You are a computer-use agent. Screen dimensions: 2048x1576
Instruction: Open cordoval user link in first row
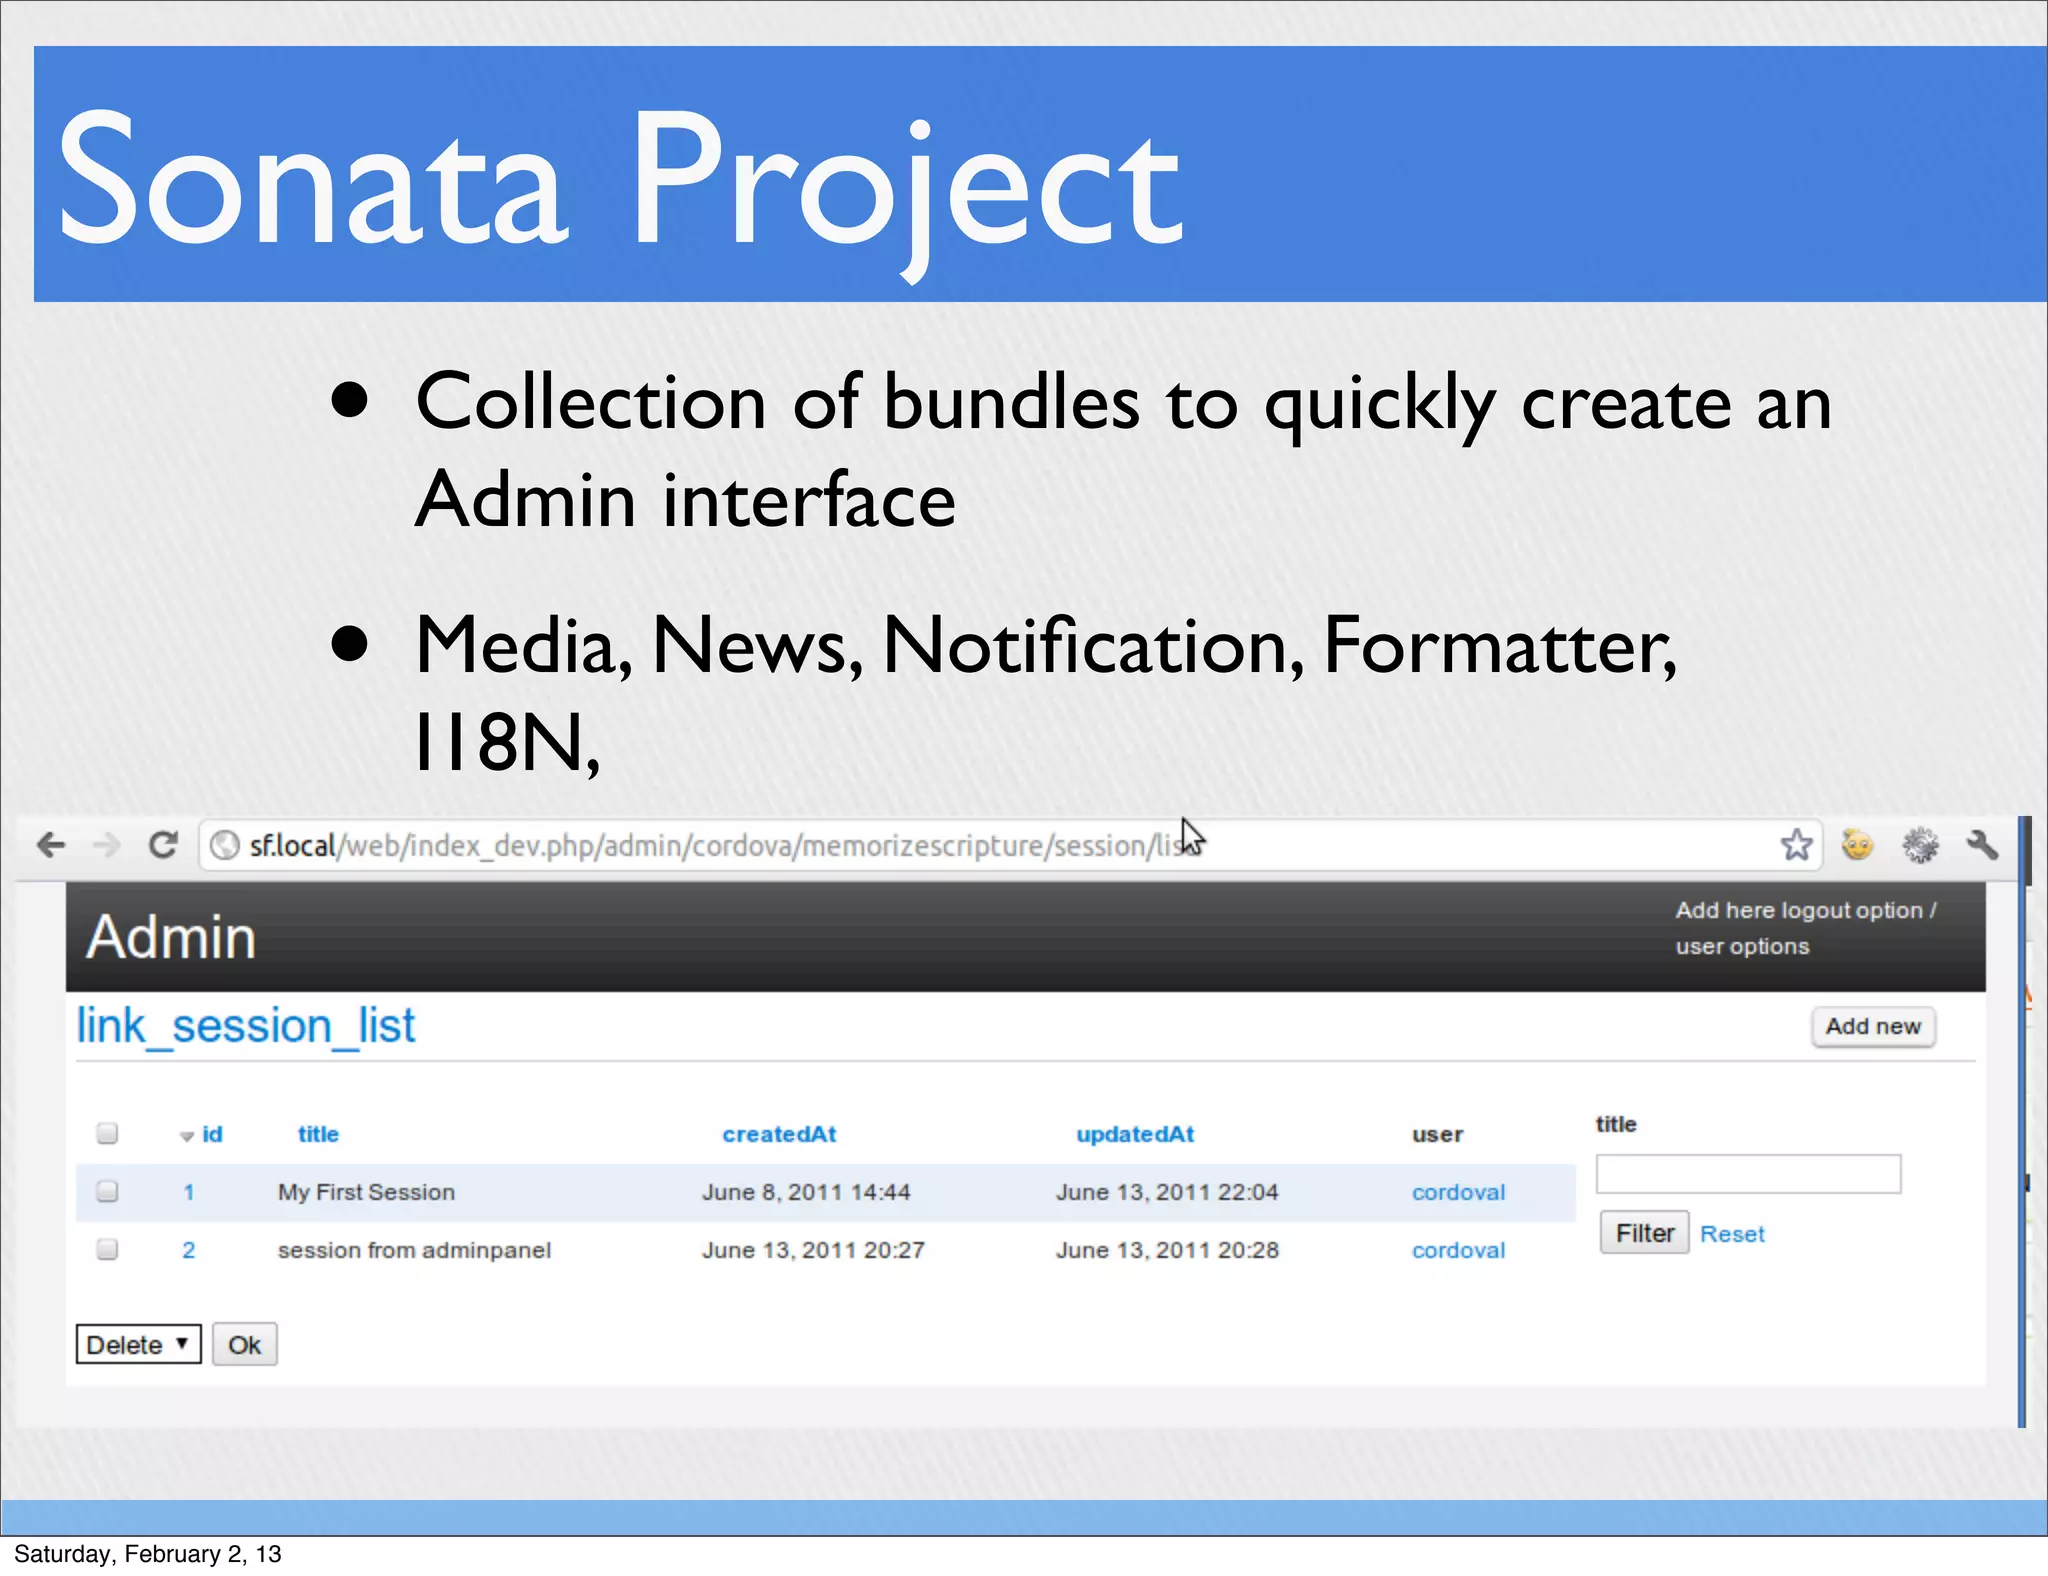pos(1458,1192)
